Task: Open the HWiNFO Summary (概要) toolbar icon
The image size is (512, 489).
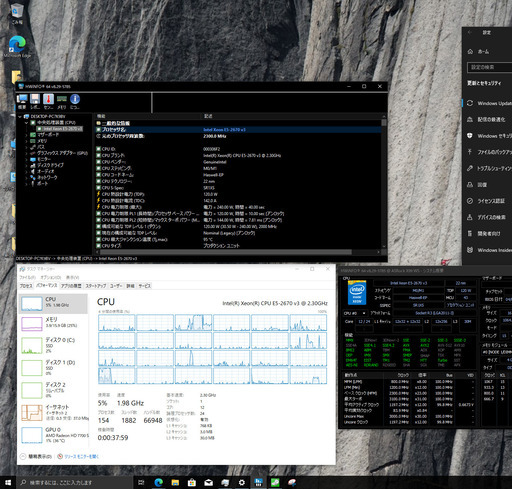Action: [x=22, y=101]
